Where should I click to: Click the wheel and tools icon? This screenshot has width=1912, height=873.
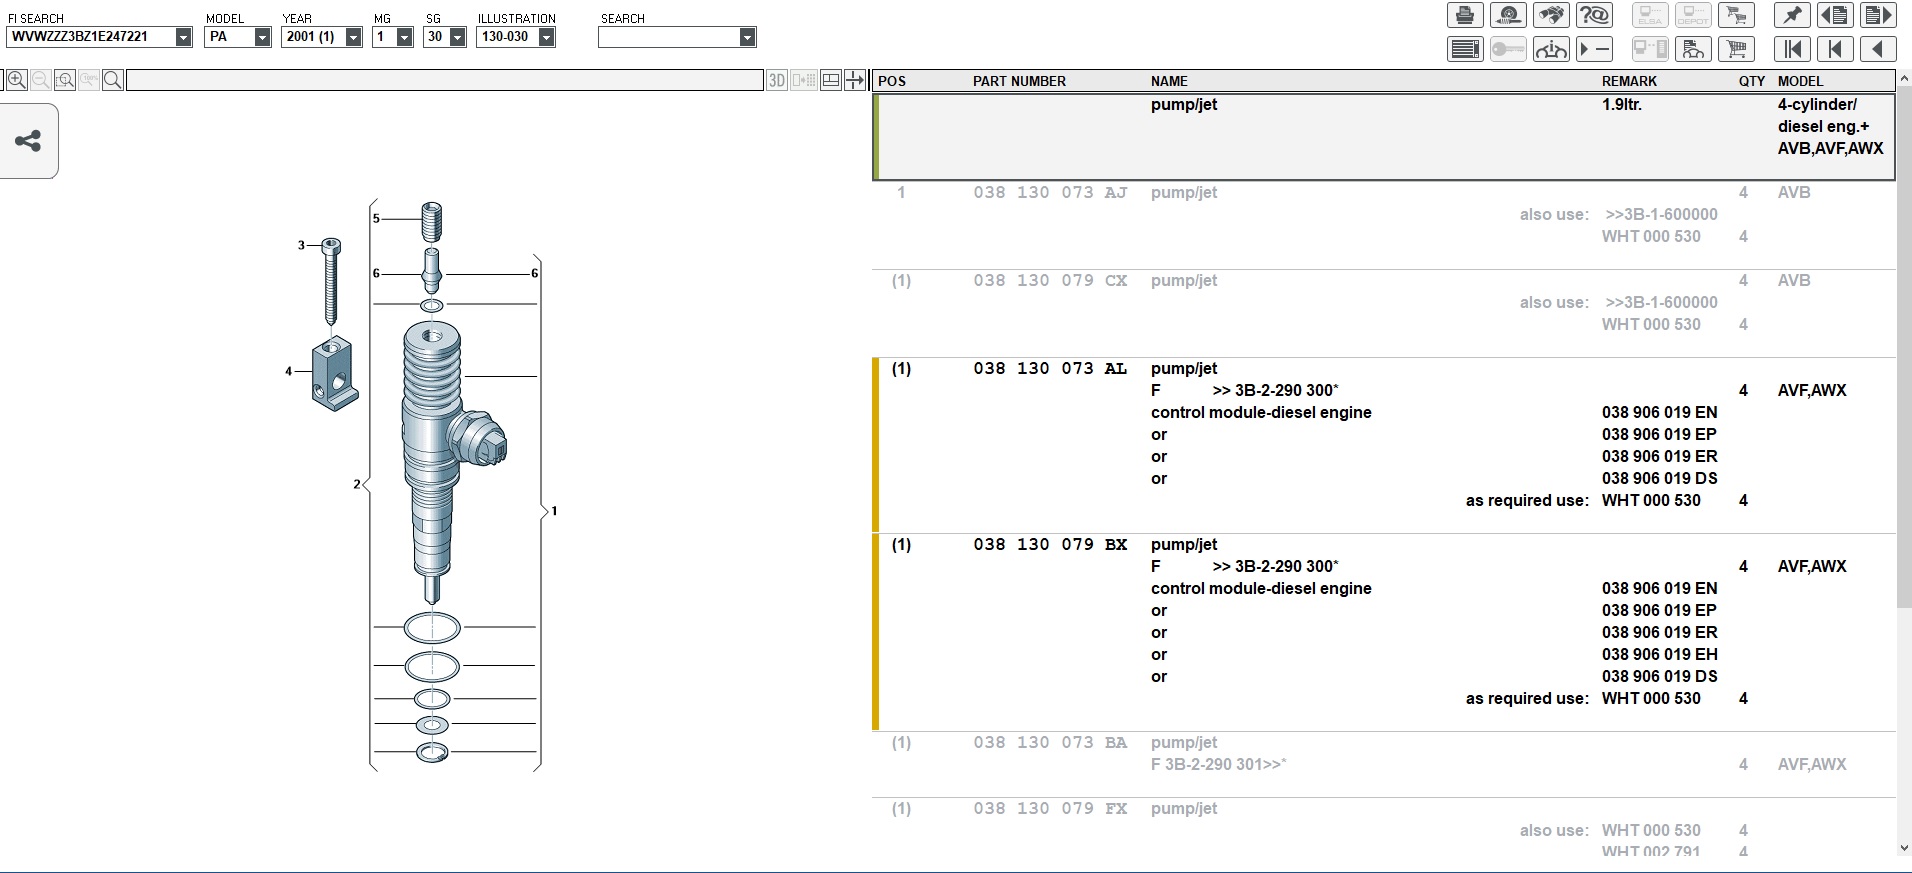1508,15
